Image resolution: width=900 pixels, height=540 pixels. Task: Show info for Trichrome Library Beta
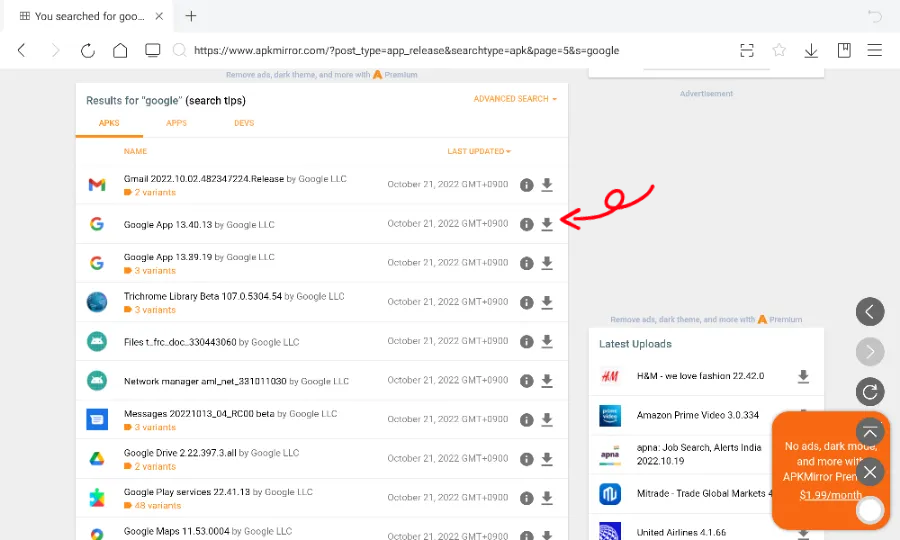point(526,302)
